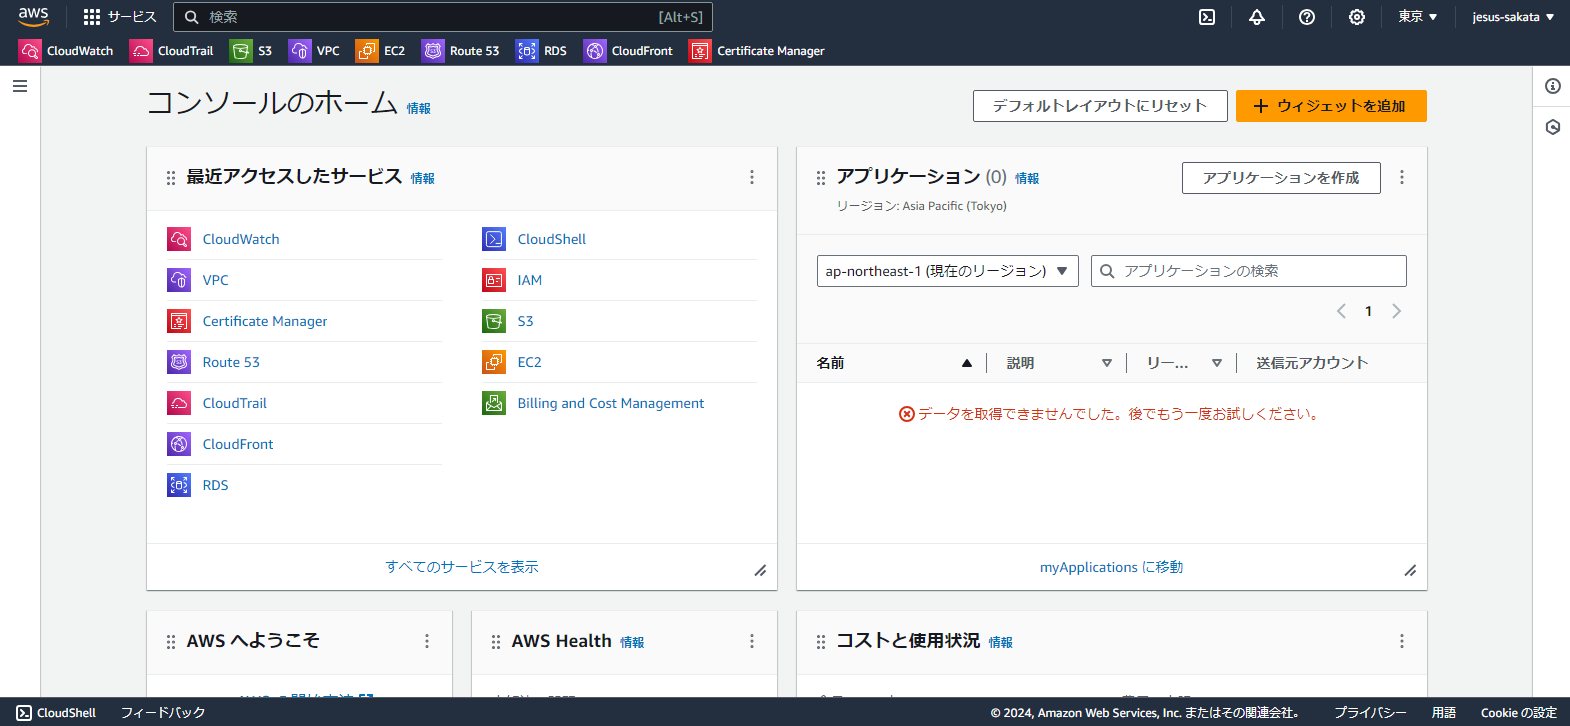Open Route 53 favorite in the shortcut bar

[x=461, y=51]
